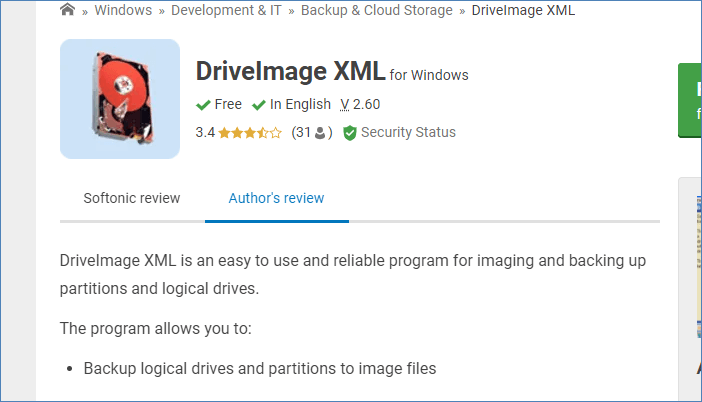The height and width of the screenshot is (402, 702).
Task: Click 'The program allows you to:' text
Action: tap(155, 329)
